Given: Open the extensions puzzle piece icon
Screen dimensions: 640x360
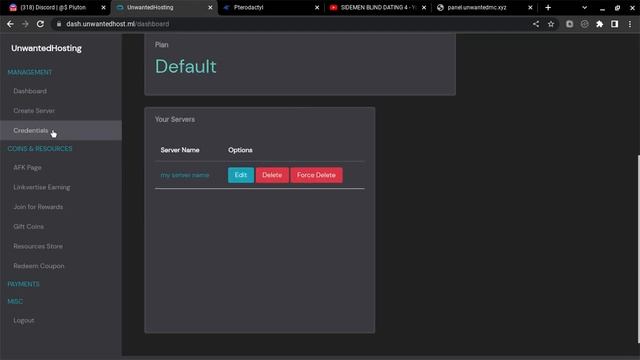Looking at the screenshot, I should [x=600, y=24].
